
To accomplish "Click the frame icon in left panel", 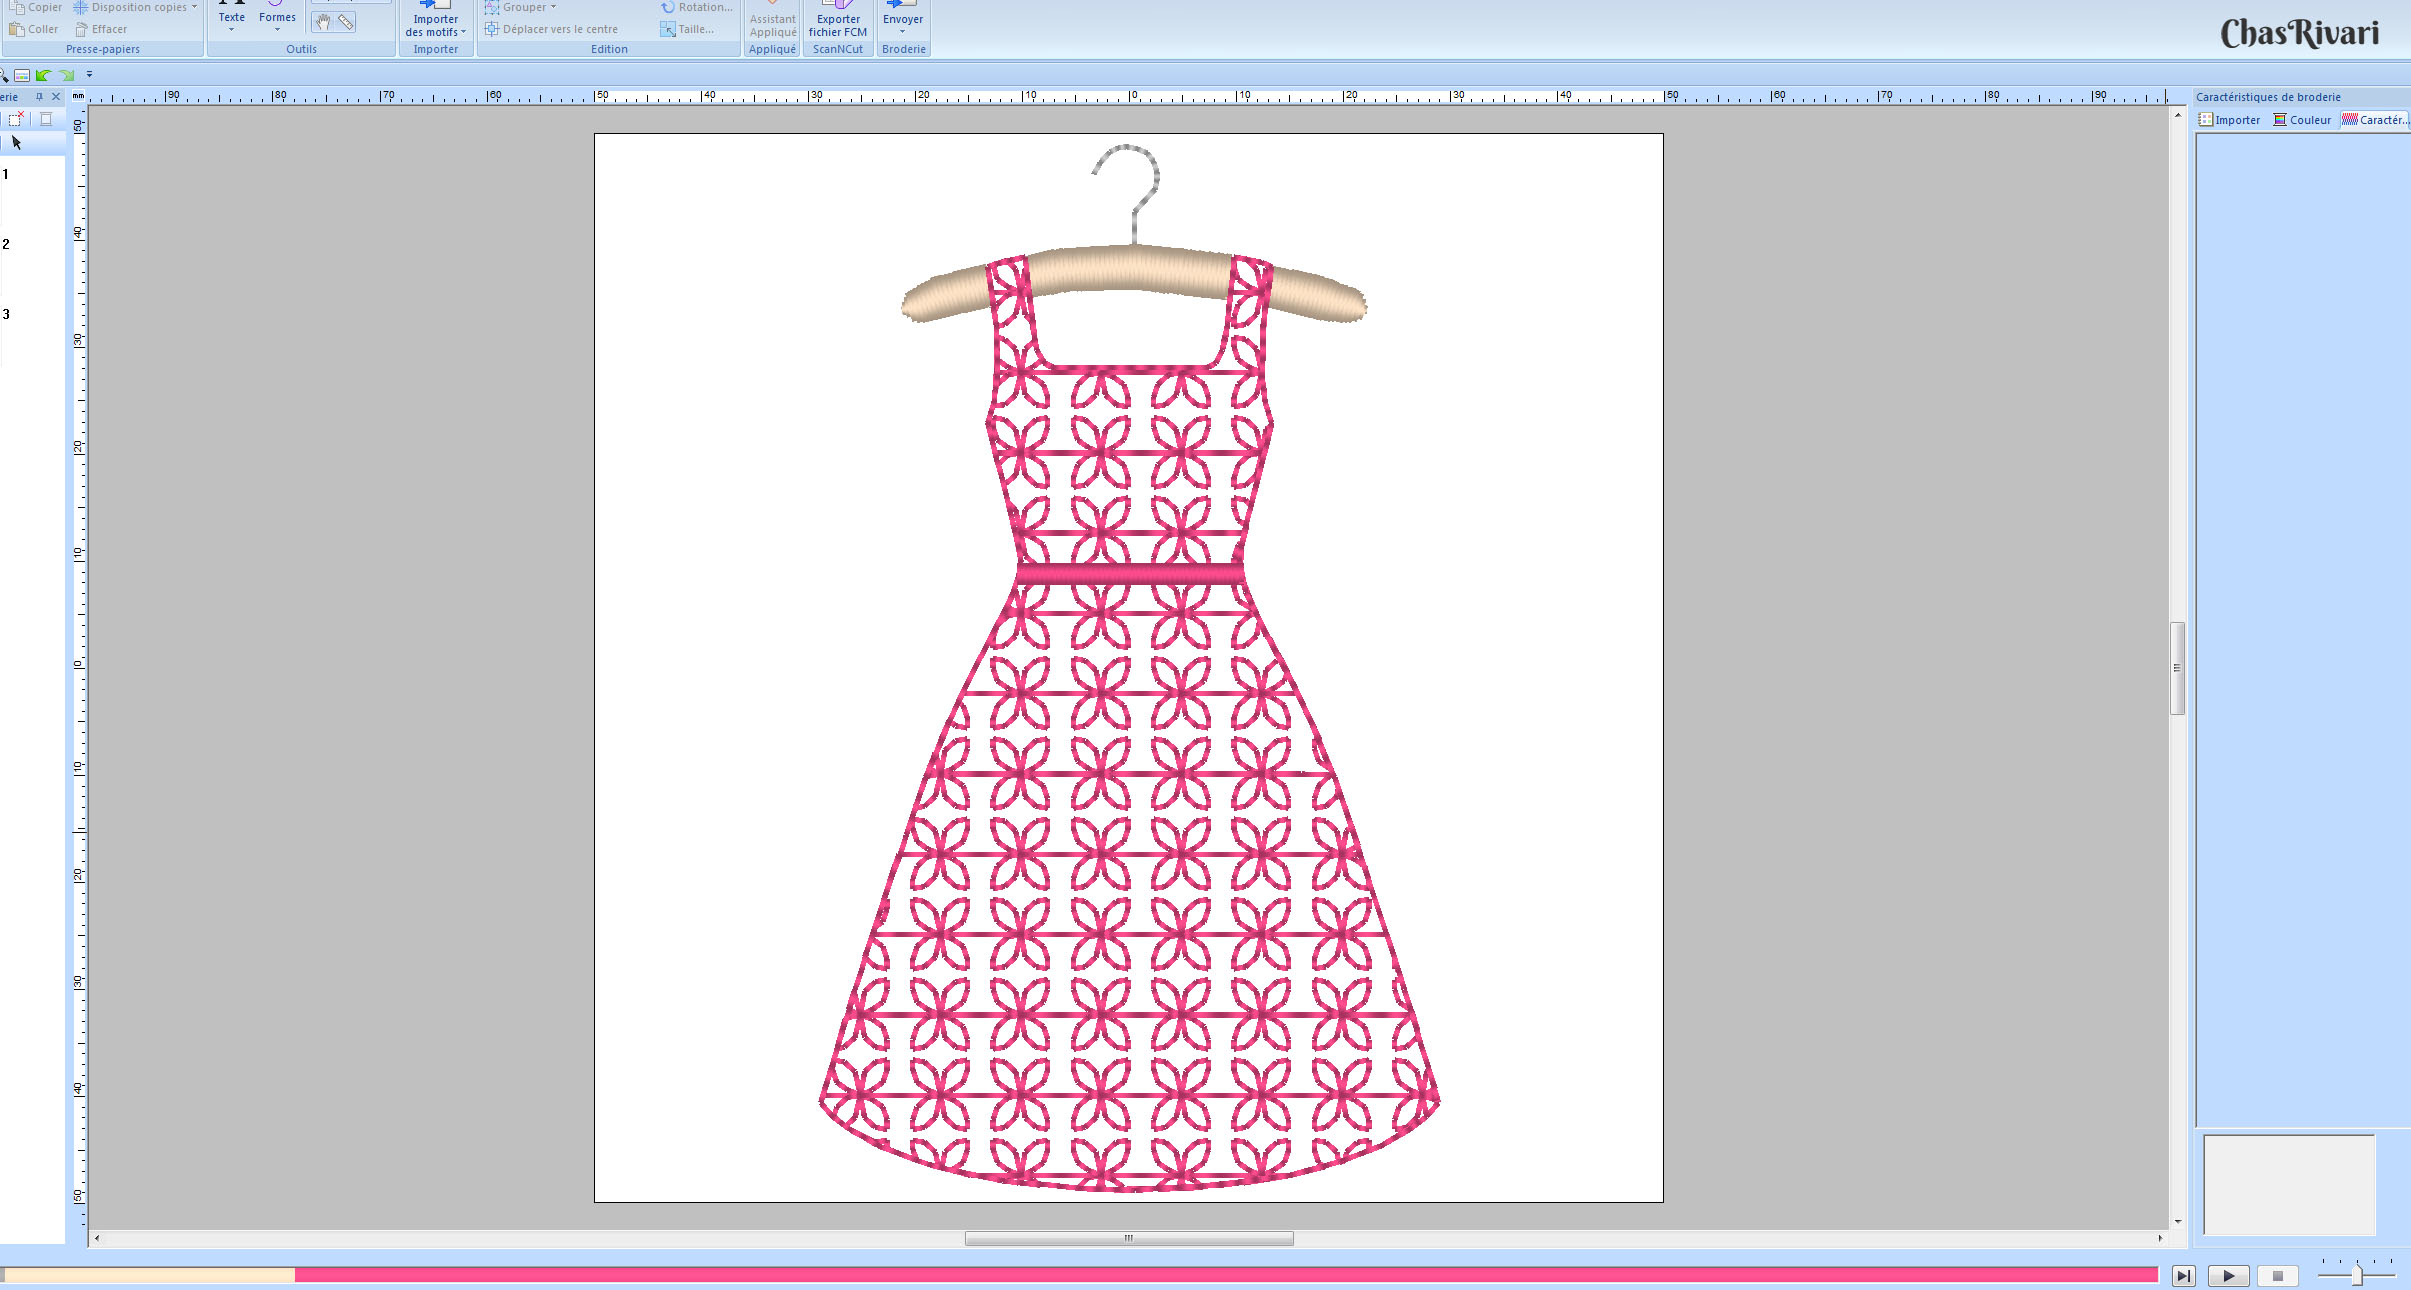I will point(46,119).
